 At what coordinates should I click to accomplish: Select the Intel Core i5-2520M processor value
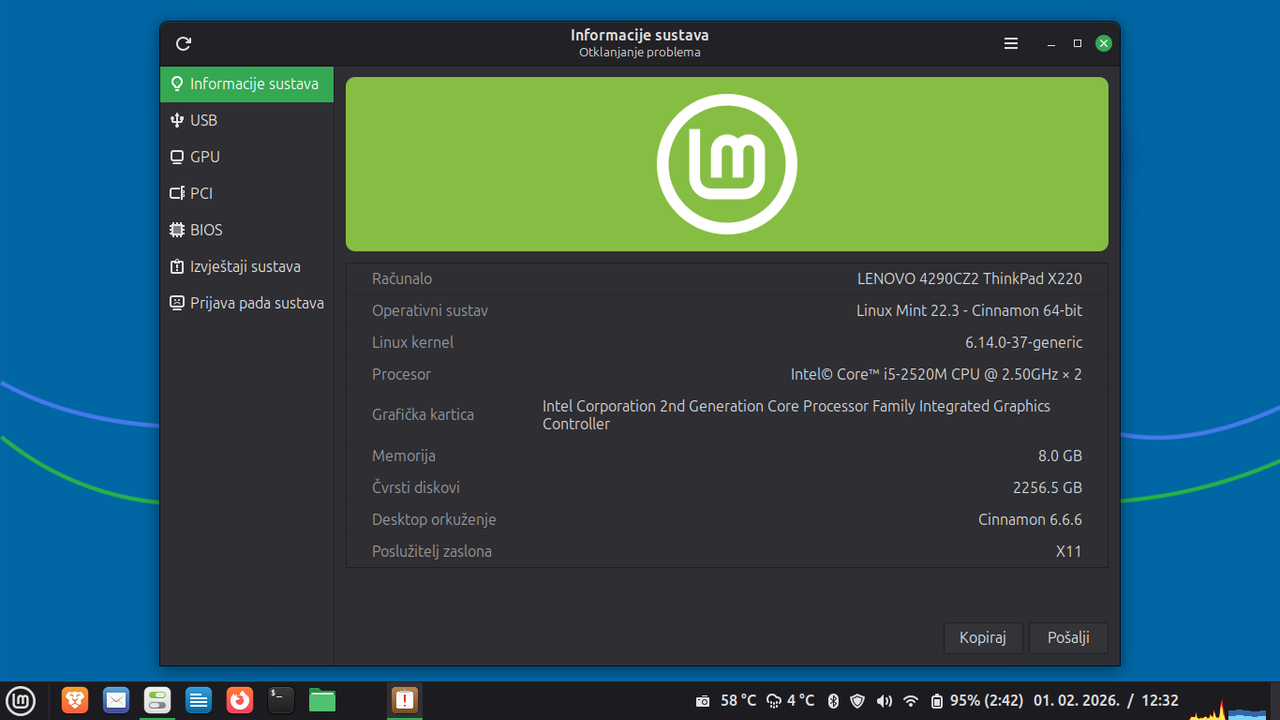936,374
